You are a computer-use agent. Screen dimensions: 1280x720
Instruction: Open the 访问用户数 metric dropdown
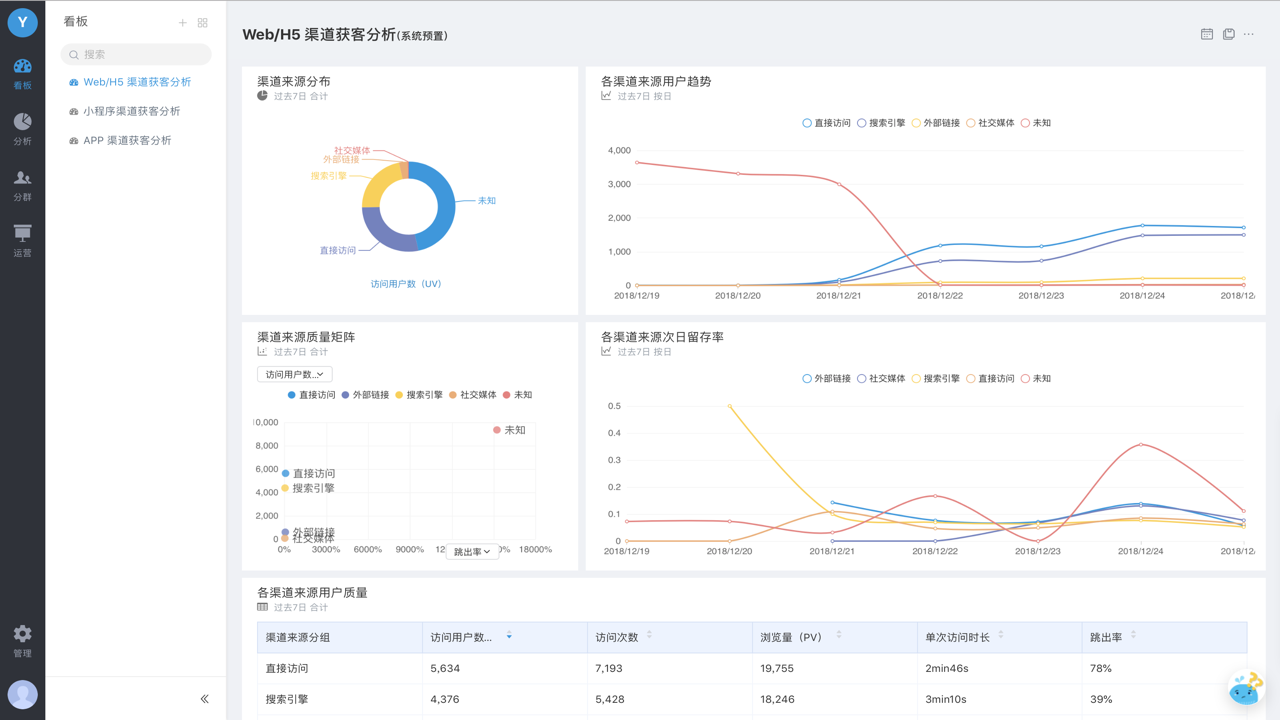coord(294,374)
